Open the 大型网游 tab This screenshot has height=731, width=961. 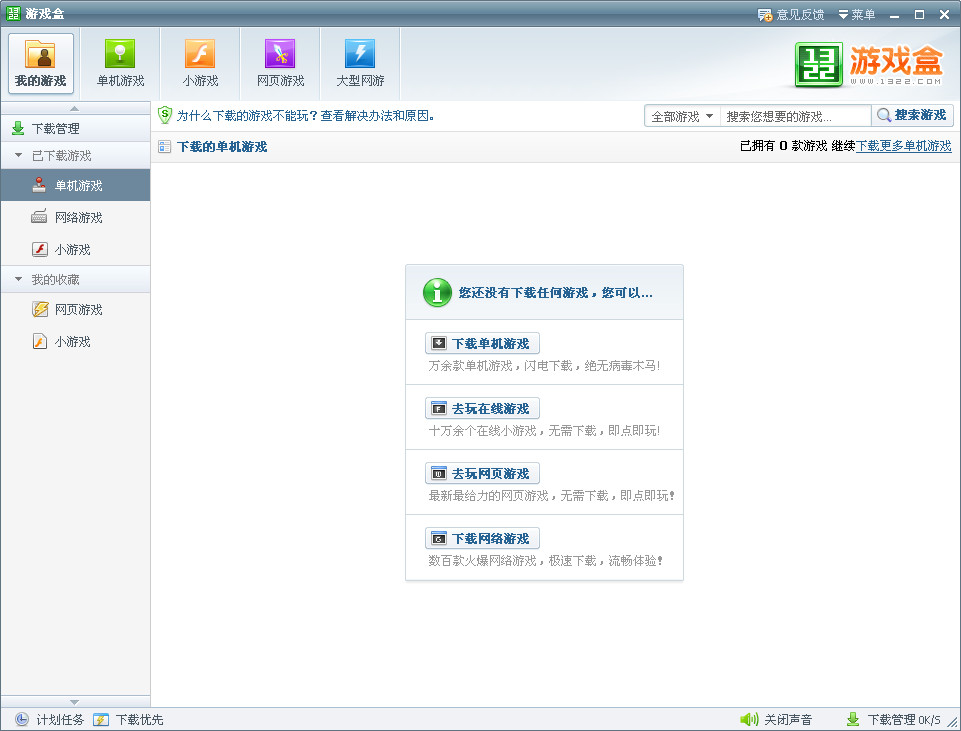(360, 63)
